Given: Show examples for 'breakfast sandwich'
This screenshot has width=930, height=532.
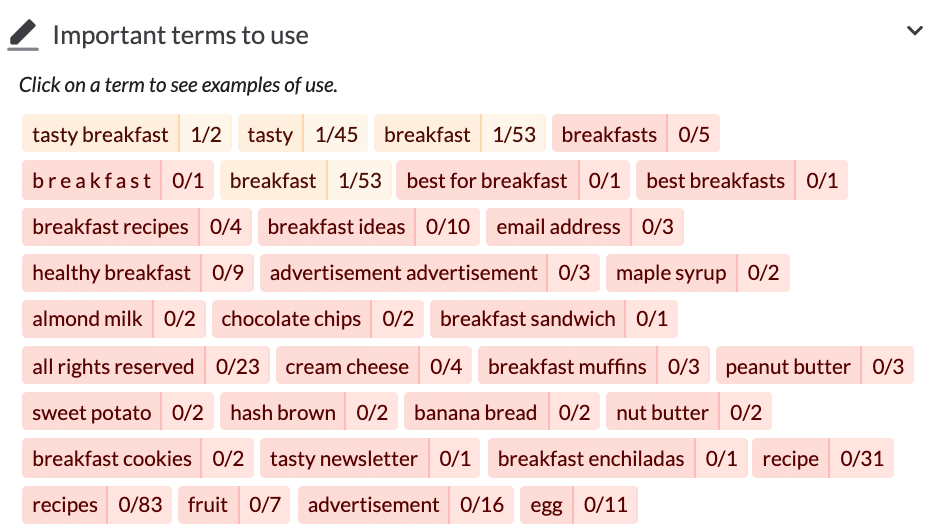Looking at the screenshot, I should pos(527,319).
